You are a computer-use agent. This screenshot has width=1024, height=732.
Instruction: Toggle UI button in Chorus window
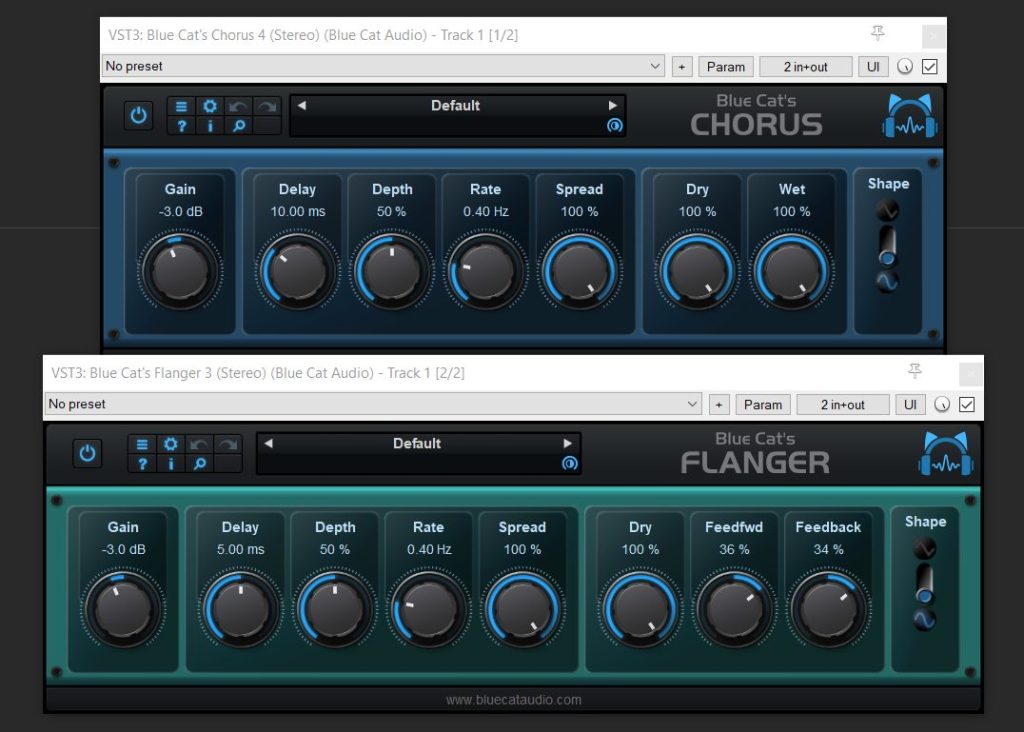pos(873,67)
